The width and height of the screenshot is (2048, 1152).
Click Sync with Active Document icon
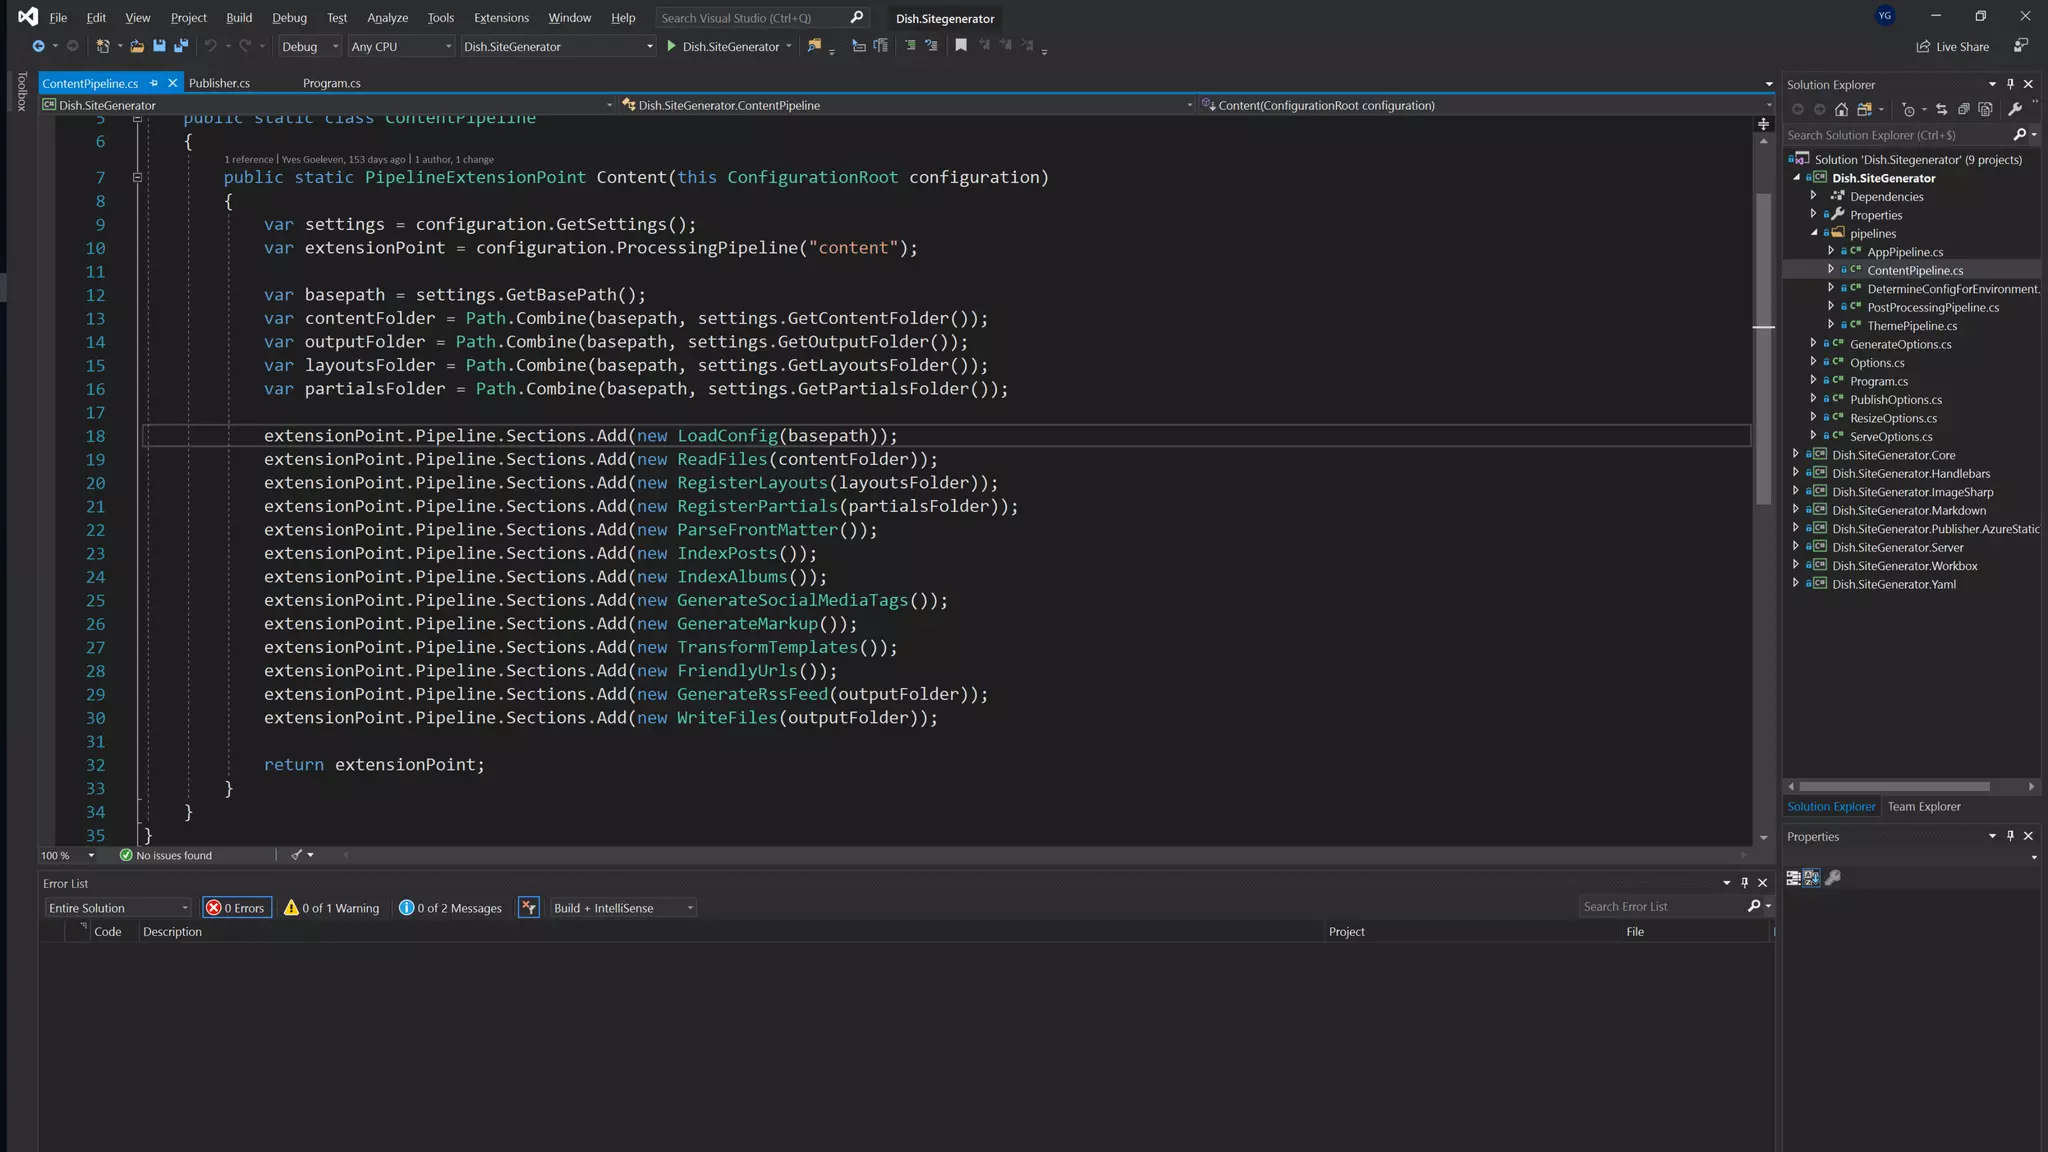[1941, 110]
